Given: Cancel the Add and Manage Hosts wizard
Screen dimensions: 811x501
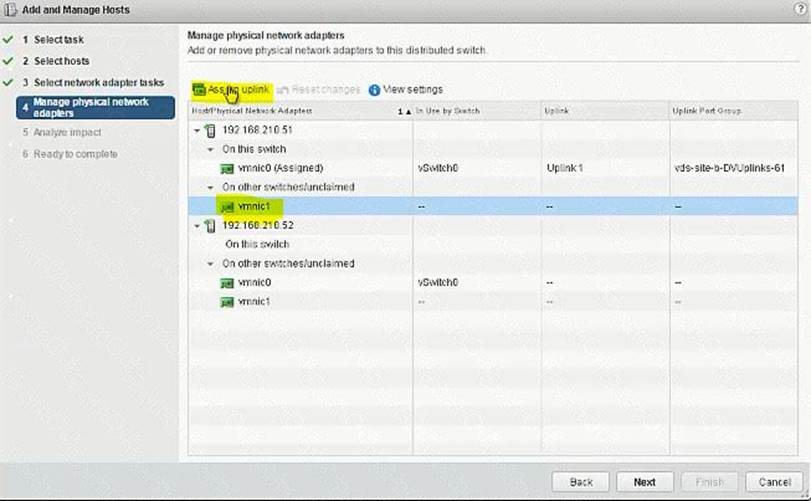Looking at the screenshot, I should coord(773,481).
